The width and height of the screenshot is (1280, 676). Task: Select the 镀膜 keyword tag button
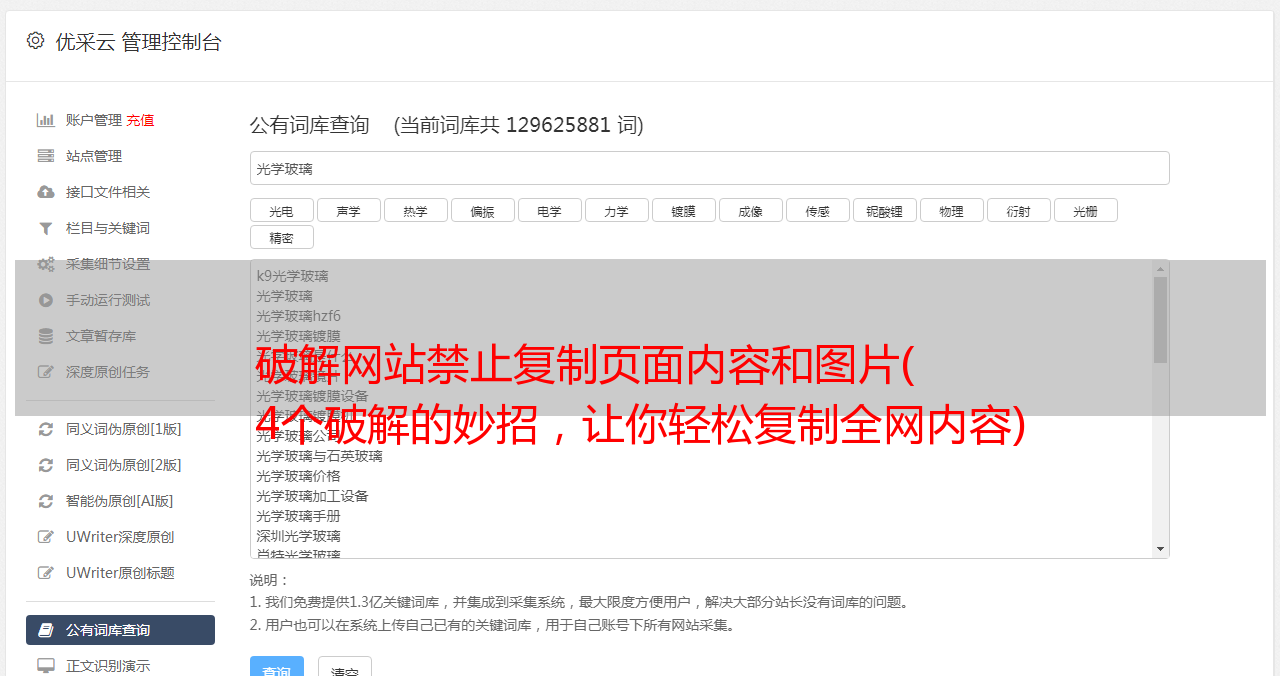tap(683, 210)
